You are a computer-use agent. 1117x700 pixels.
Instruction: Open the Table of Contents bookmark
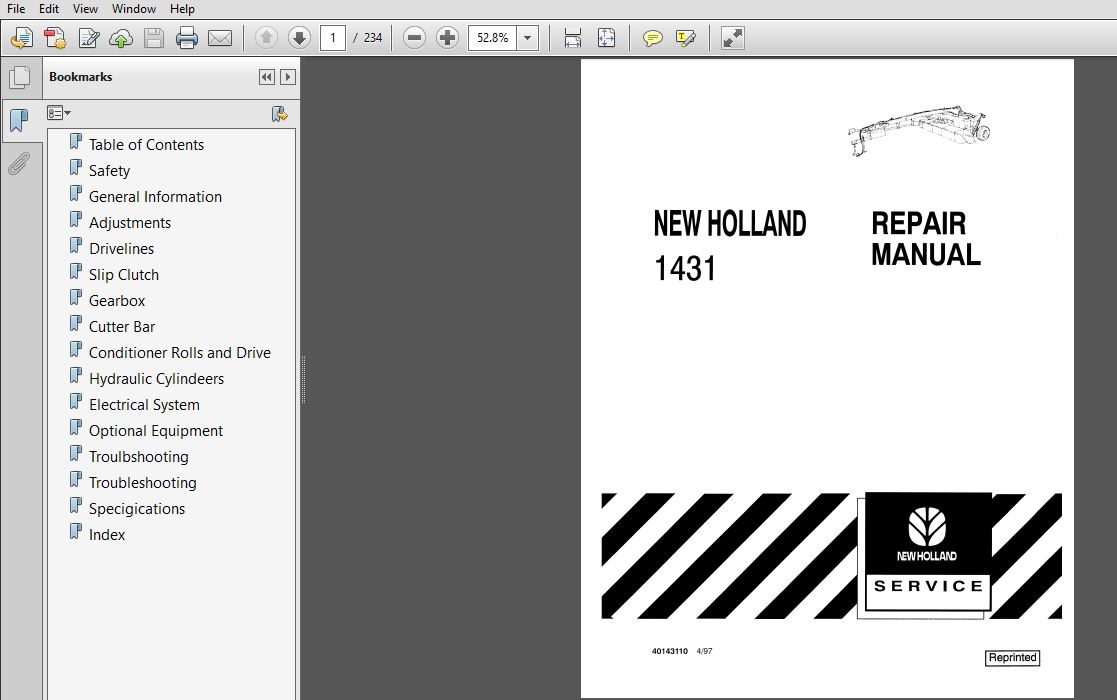pyautogui.click(x=146, y=145)
